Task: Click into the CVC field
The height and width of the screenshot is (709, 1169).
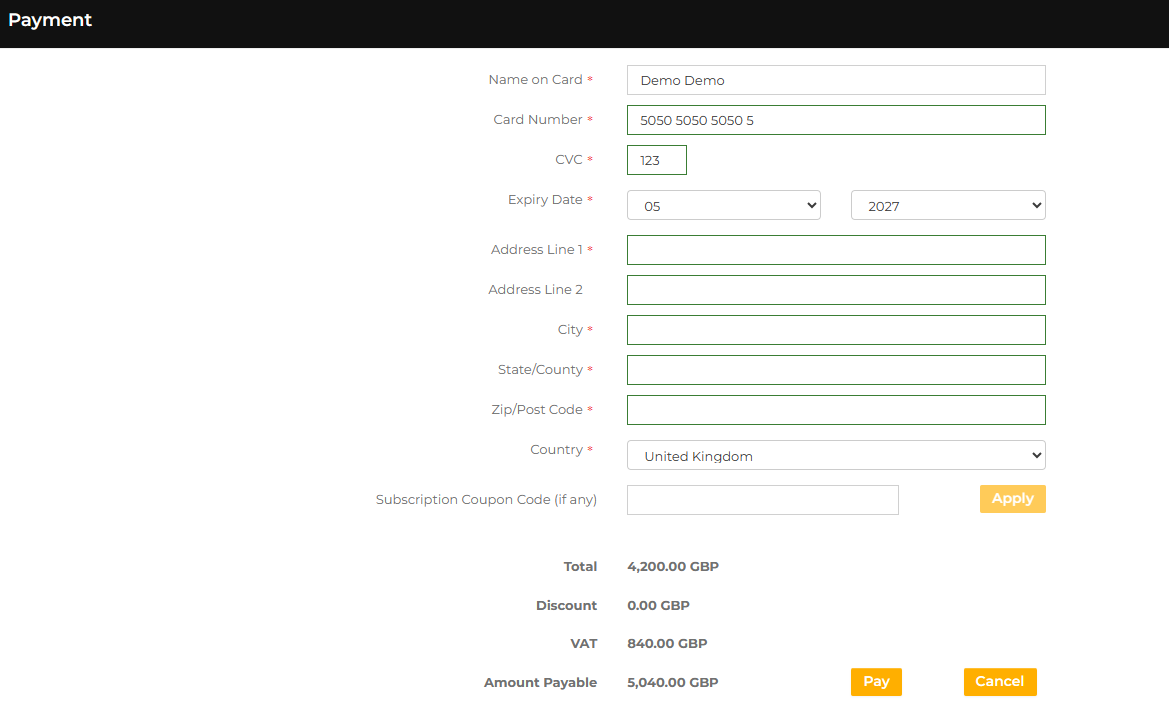Action: [656, 160]
